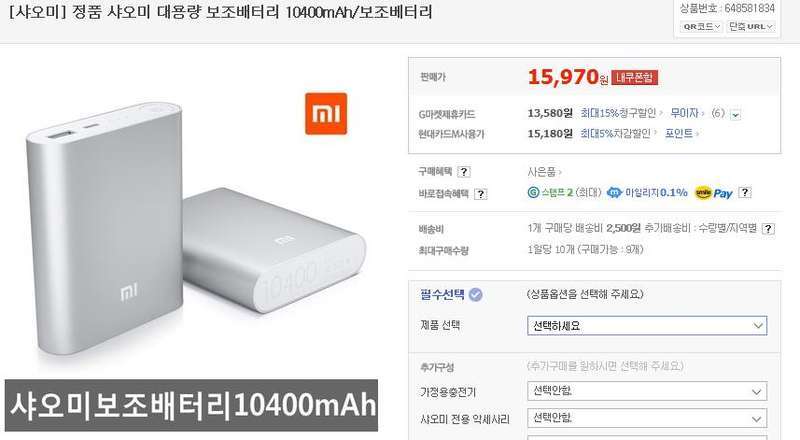Open help icon beside 바로접속혜택
The image size is (800, 440).
tap(481, 194)
